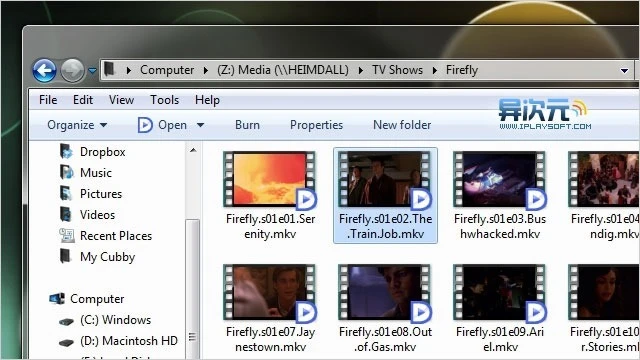Select Videos in navigation pane
The image size is (640, 360).
click(97, 215)
